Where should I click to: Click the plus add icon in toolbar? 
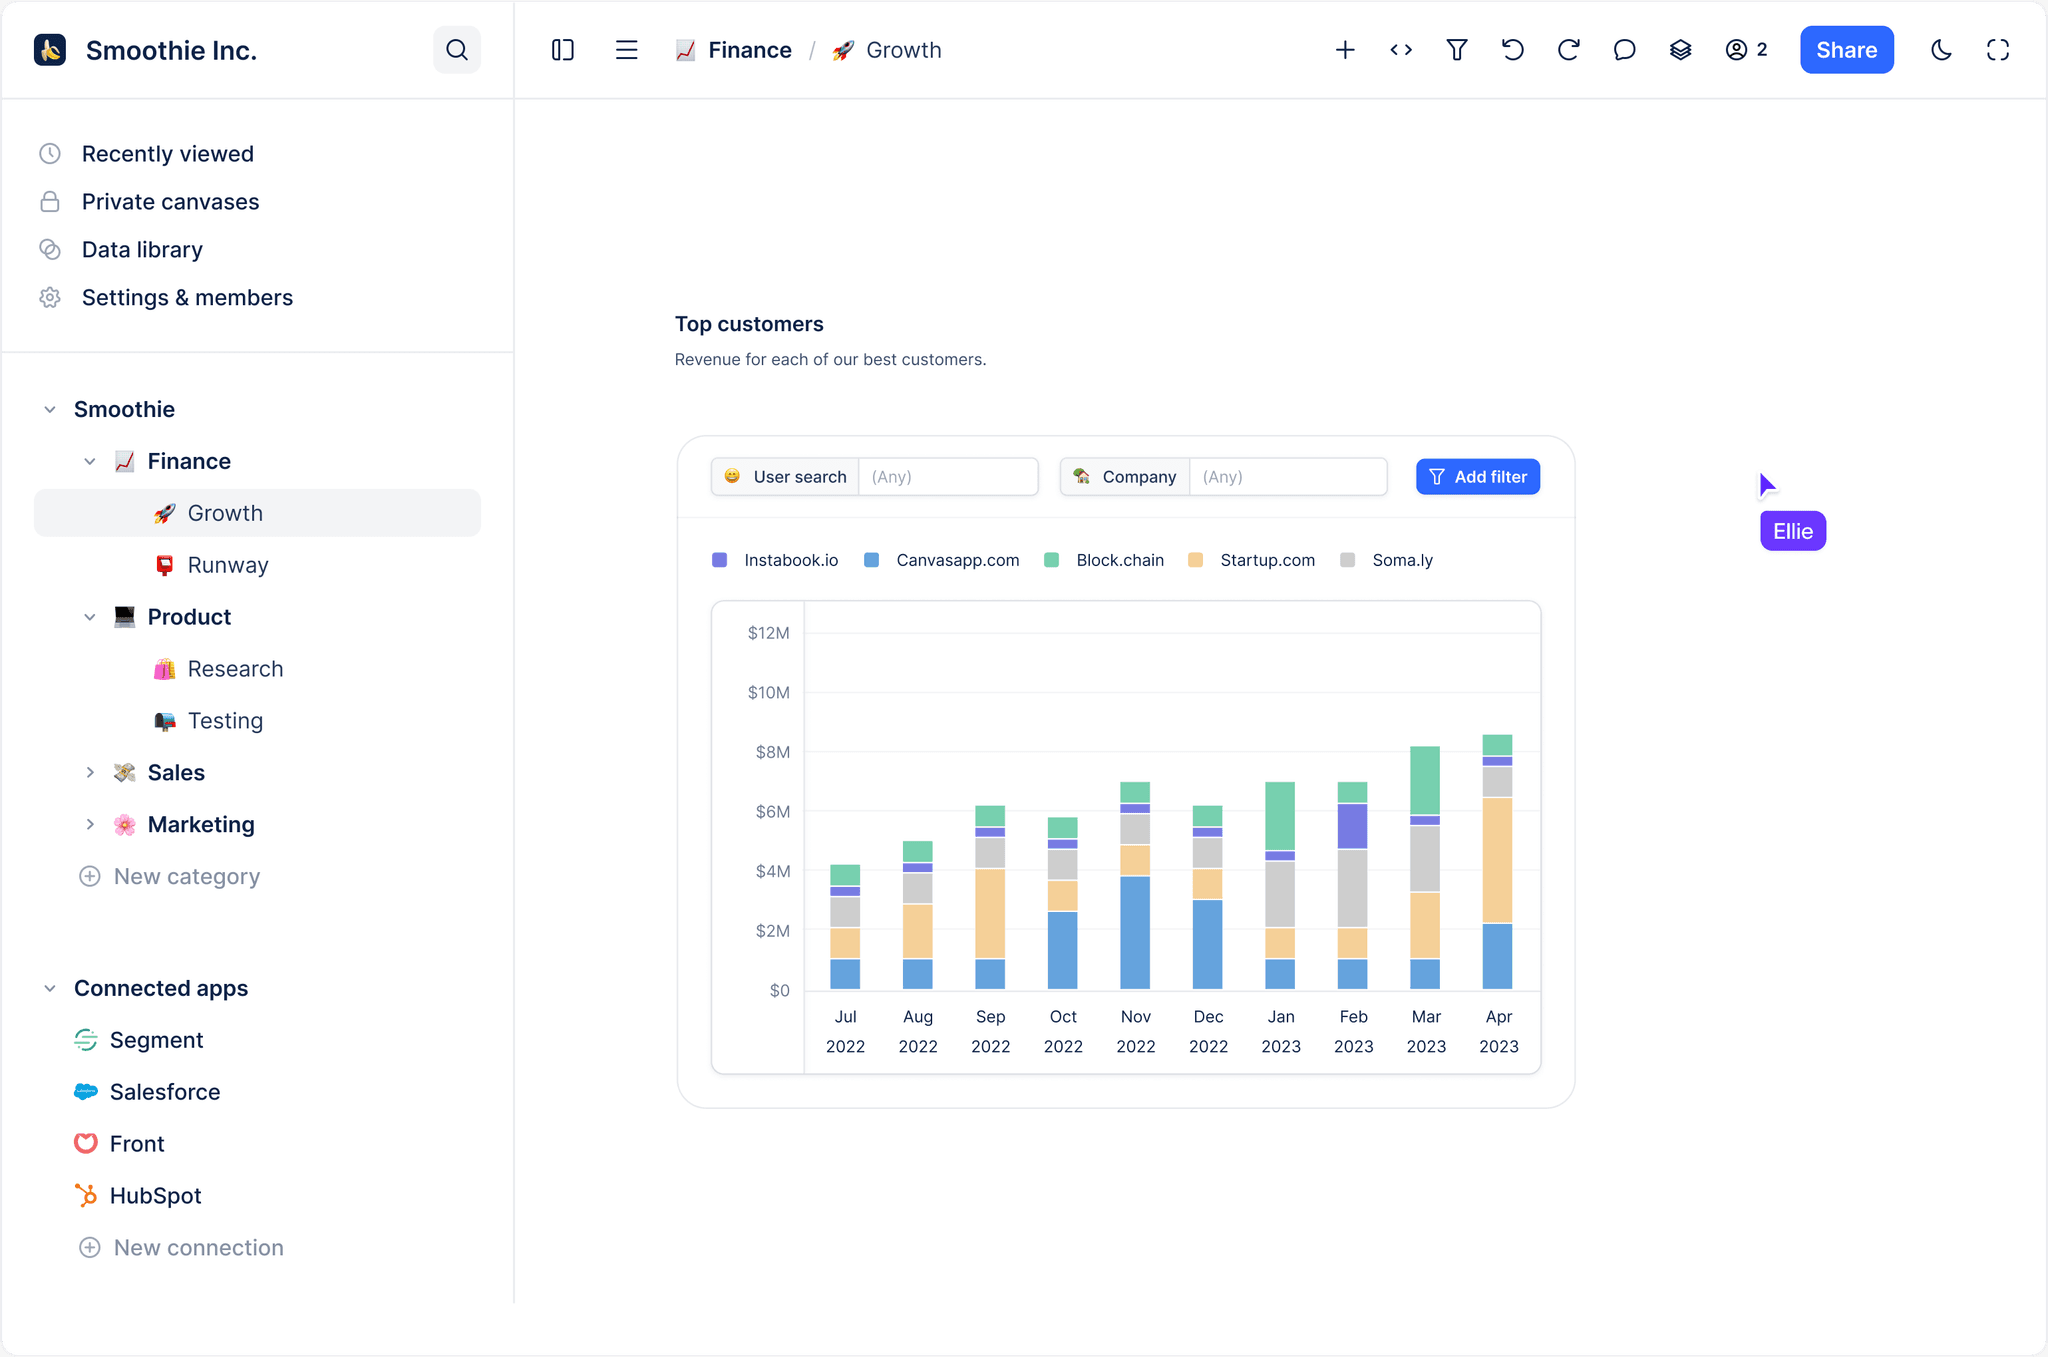click(1345, 50)
